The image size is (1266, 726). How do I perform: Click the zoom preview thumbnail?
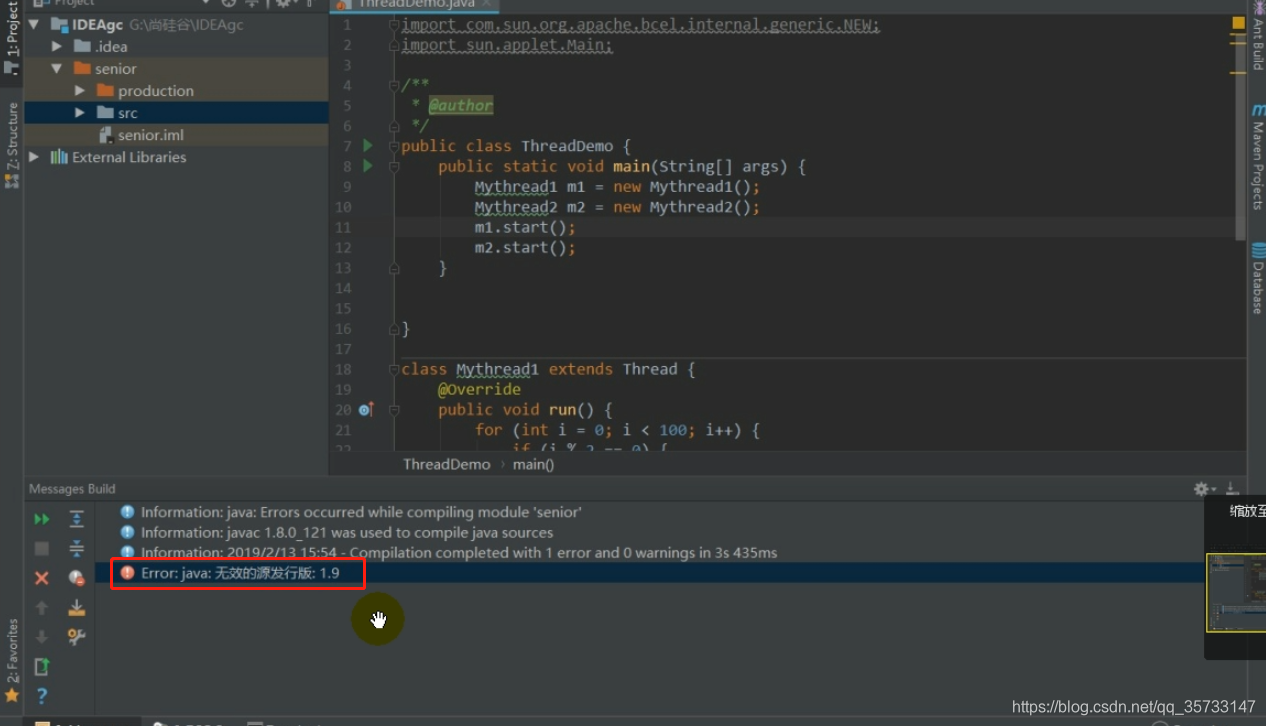[1236, 593]
